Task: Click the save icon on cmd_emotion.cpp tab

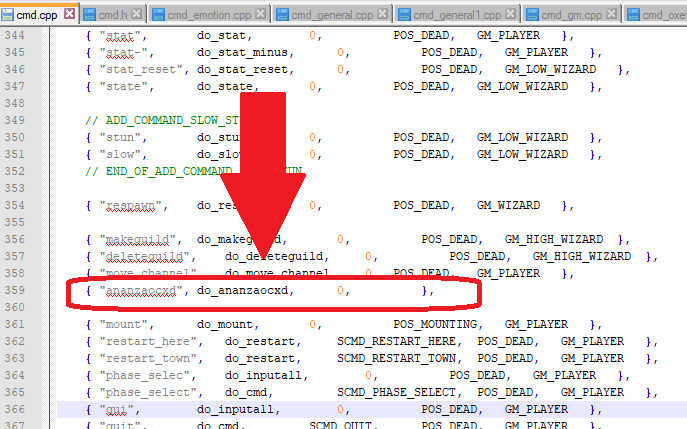Action: pyautogui.click(x=158, y=14)
